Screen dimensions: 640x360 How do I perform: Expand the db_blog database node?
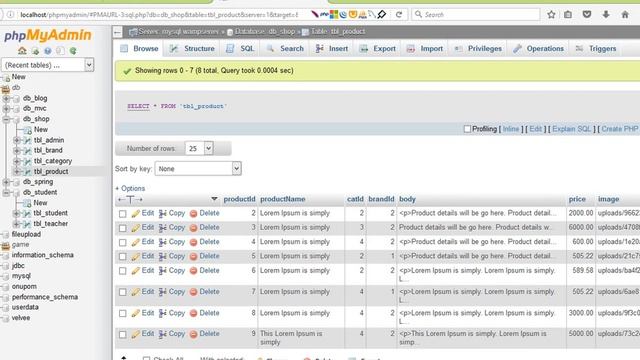[x=6, y=98]
